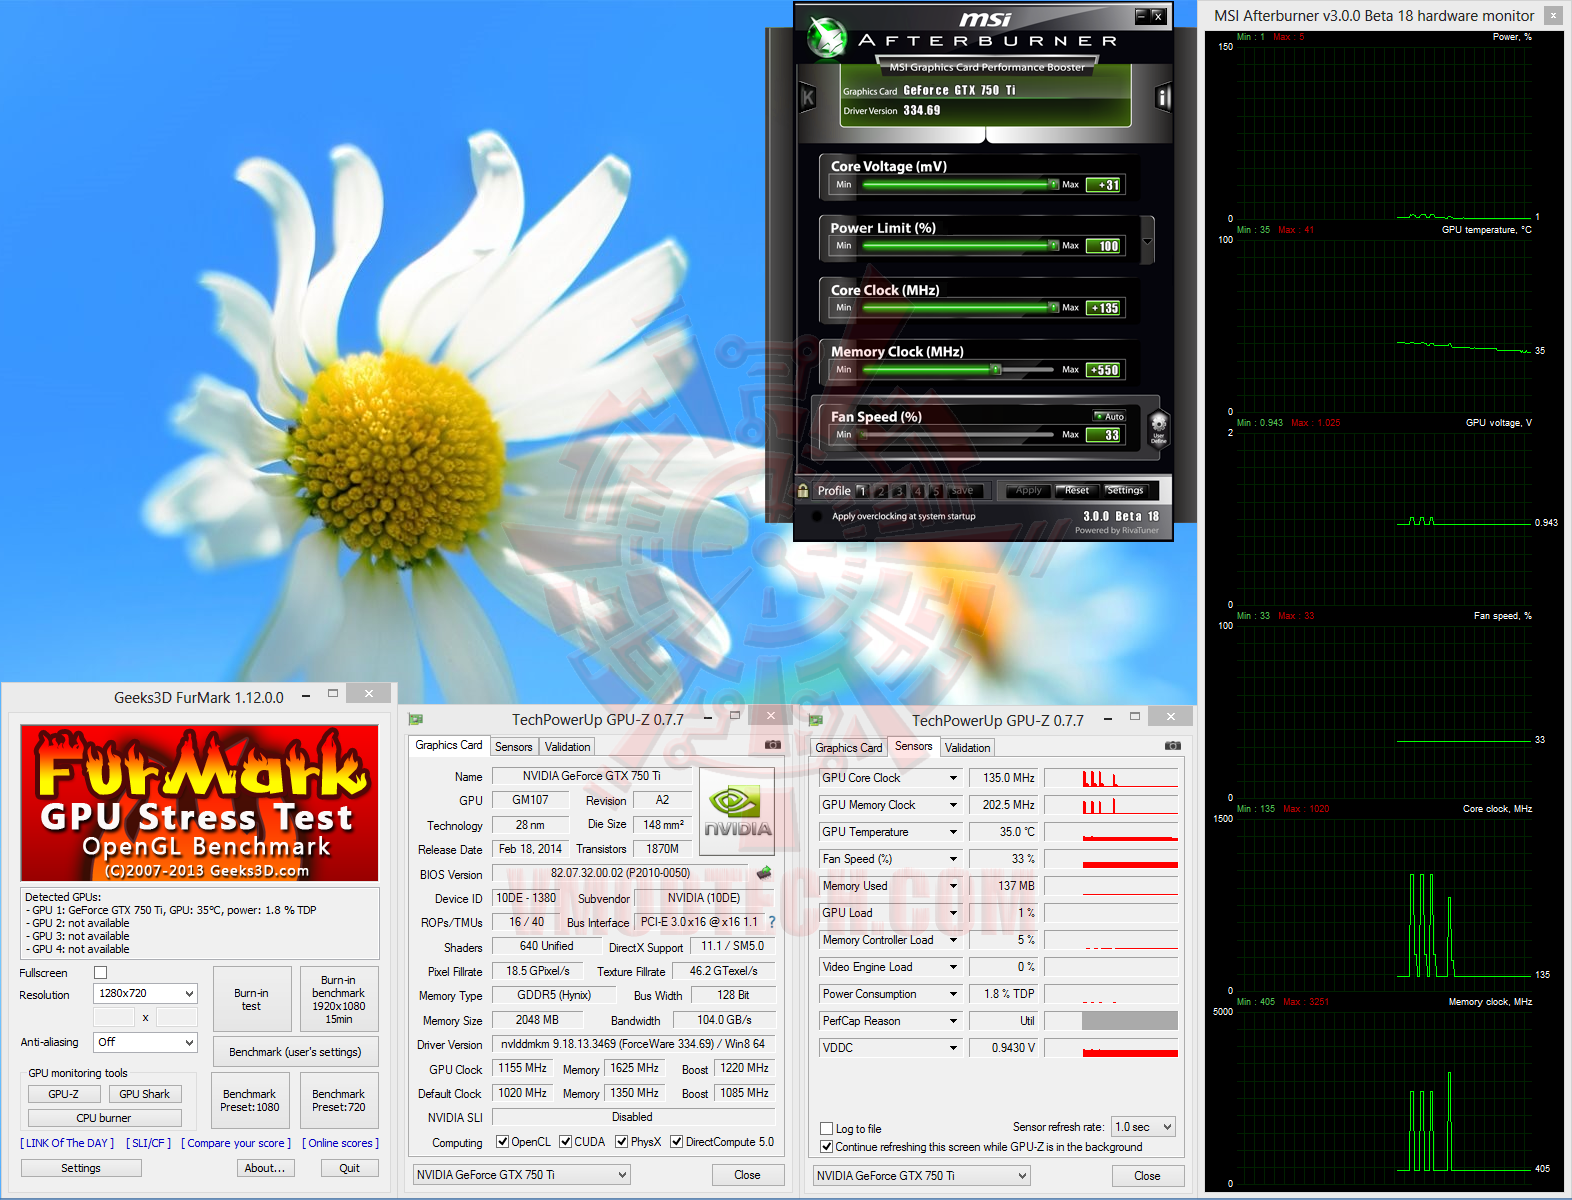Open Sensors tab beside the selected Graphics Card tab
1572x1200 pixels.
pyautogui.click(x=514, y=747)
